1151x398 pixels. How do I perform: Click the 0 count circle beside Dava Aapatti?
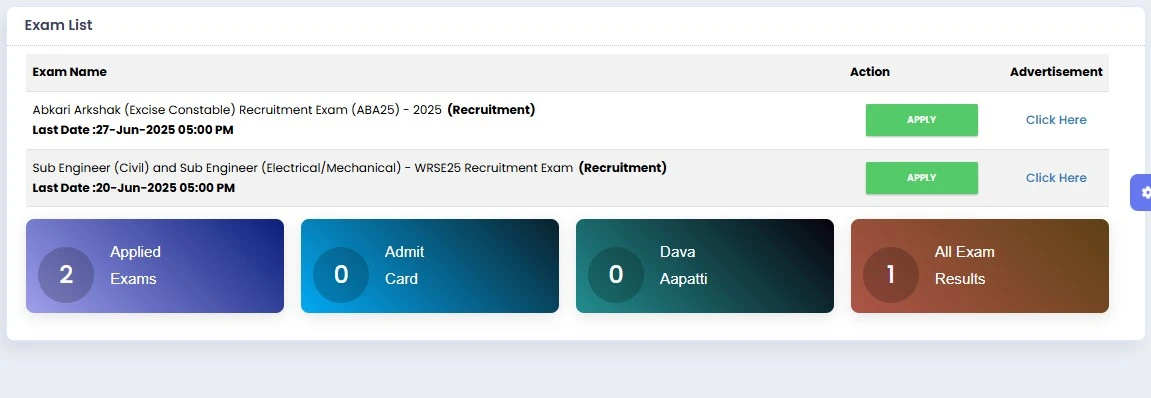616,275
